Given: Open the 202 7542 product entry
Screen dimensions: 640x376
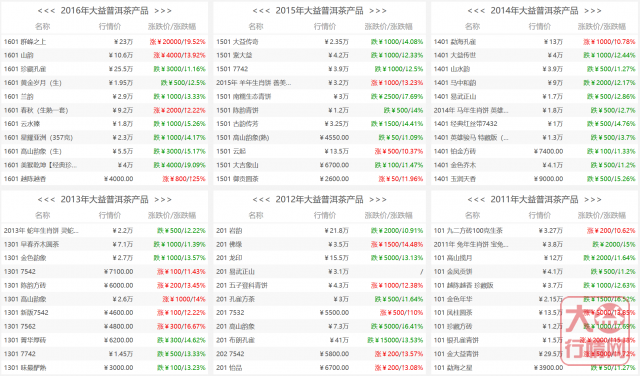Looking at the screenshot, I should coord(230,354).
